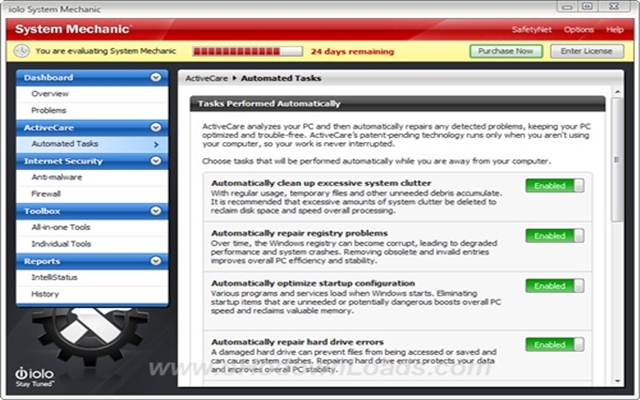Click the scroll up arrow
The height and width of the screenshot is (400, 640).
pyautogui.click(x=617, y=92)
